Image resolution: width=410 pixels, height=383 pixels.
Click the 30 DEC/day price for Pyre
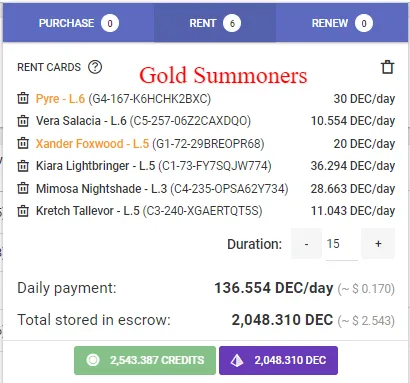[x=364, y=99]
